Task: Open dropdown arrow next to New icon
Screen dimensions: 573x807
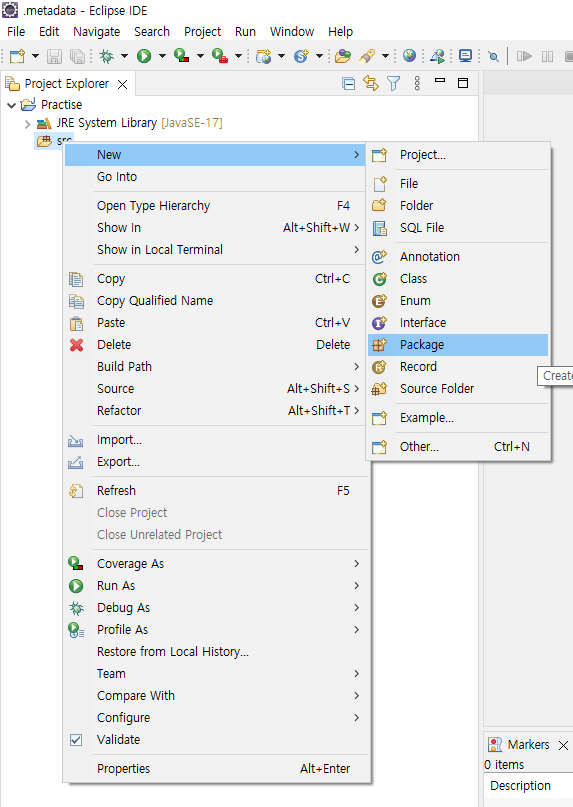Action: tap(36, 56)
